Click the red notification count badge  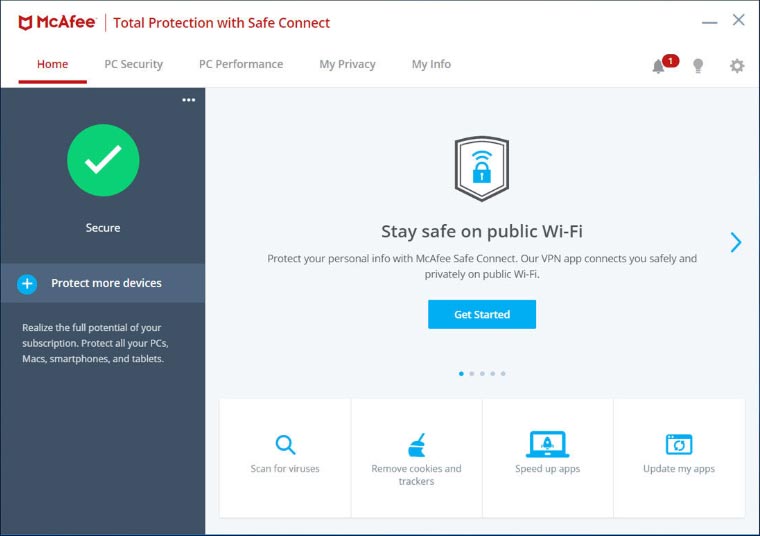pos(670,61)
